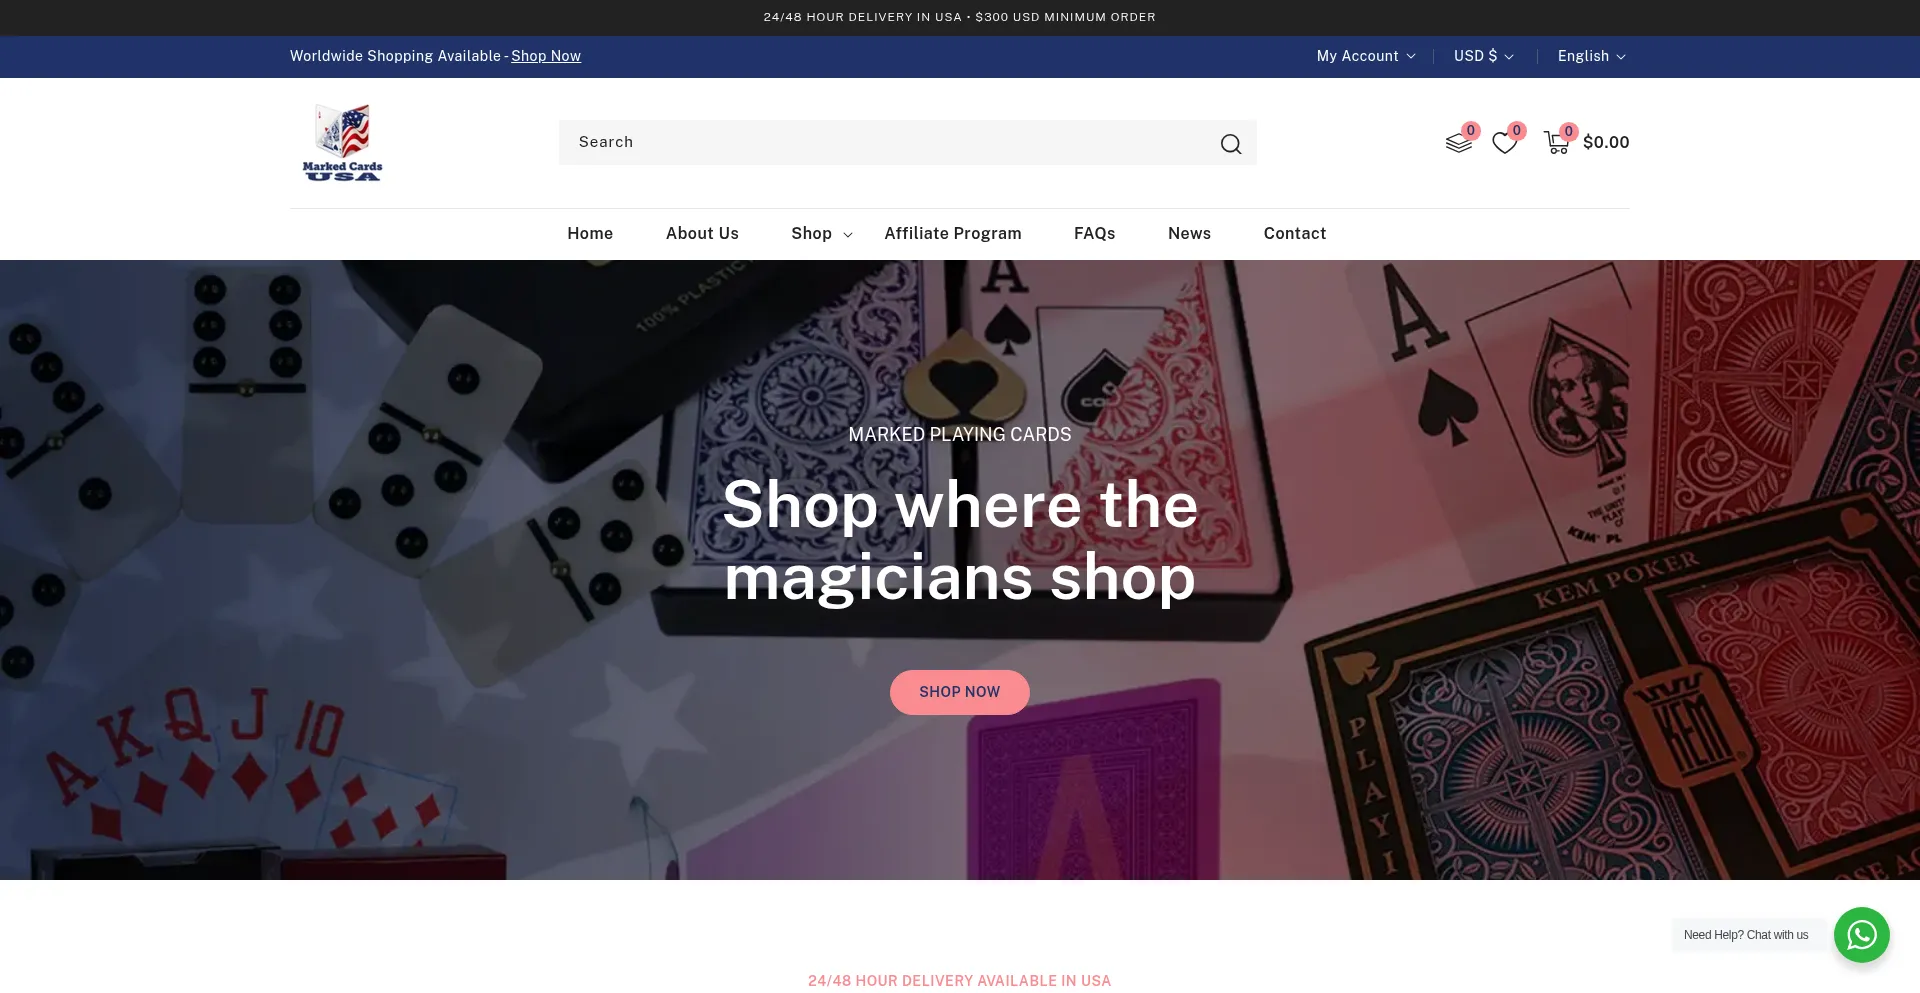1920x993 pixels.
Task: Open the Affiliate Program menu item
Action: click(953, 233)
